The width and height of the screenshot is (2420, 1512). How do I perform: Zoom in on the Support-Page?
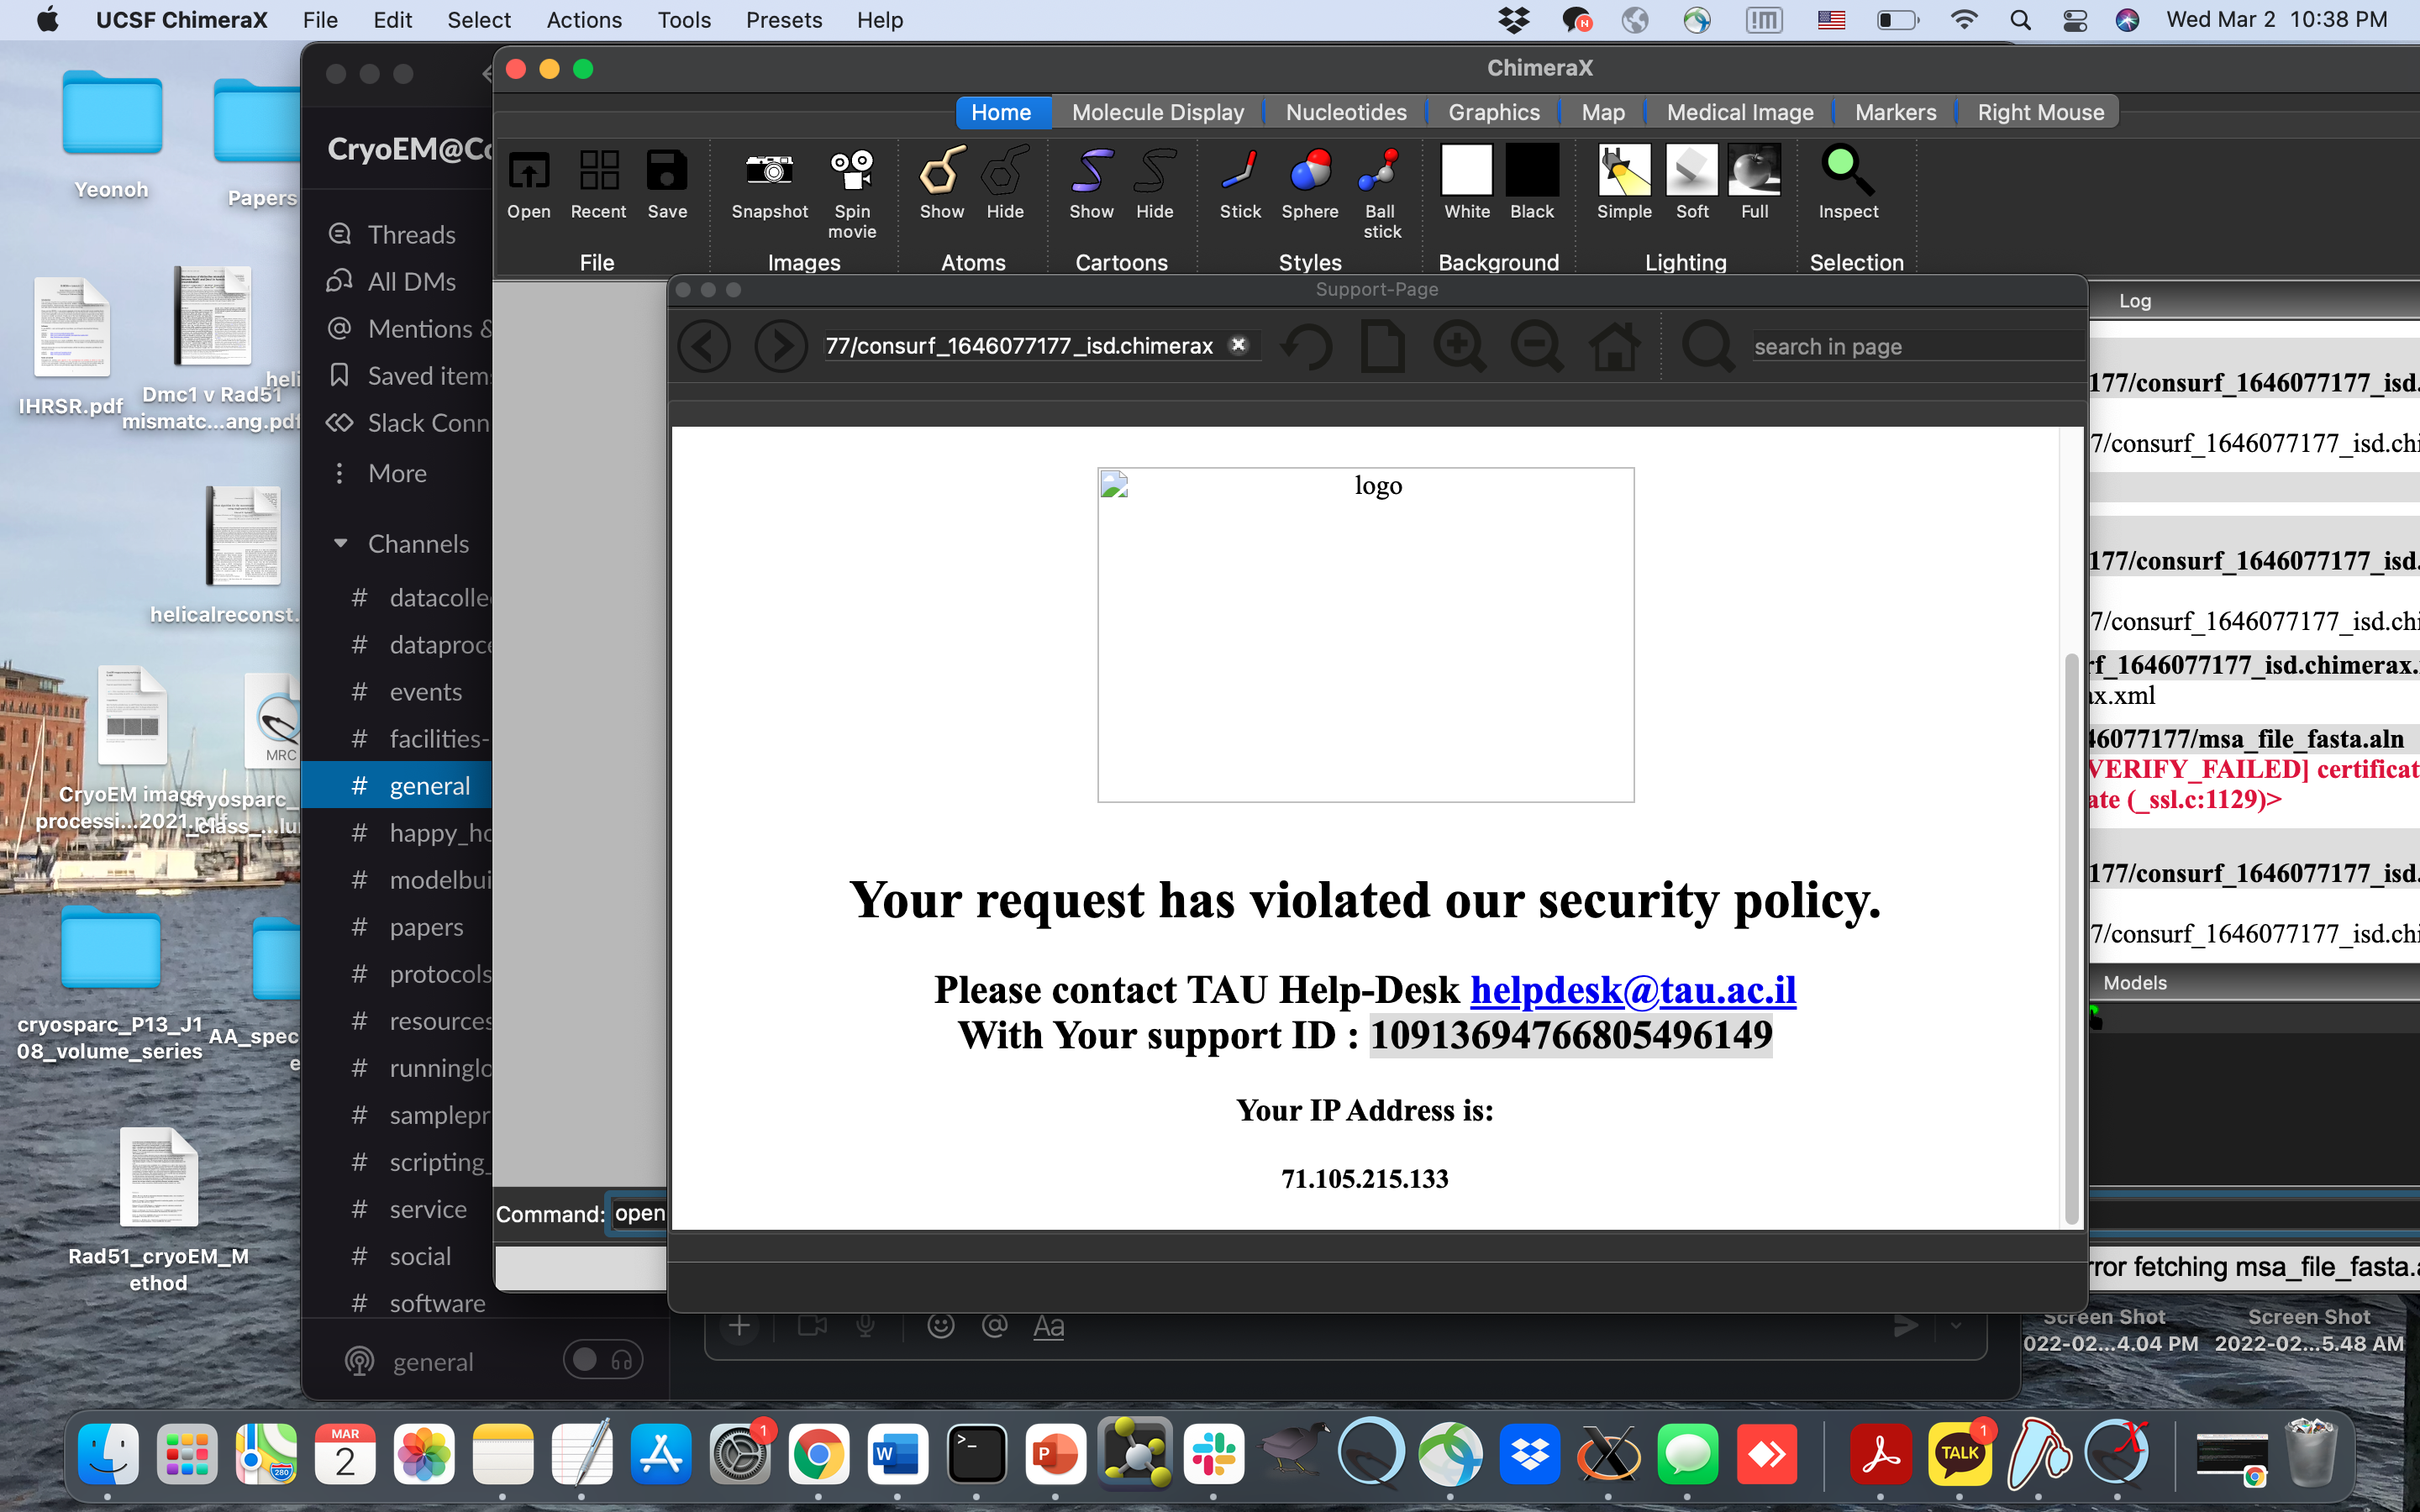[1459, 347]
